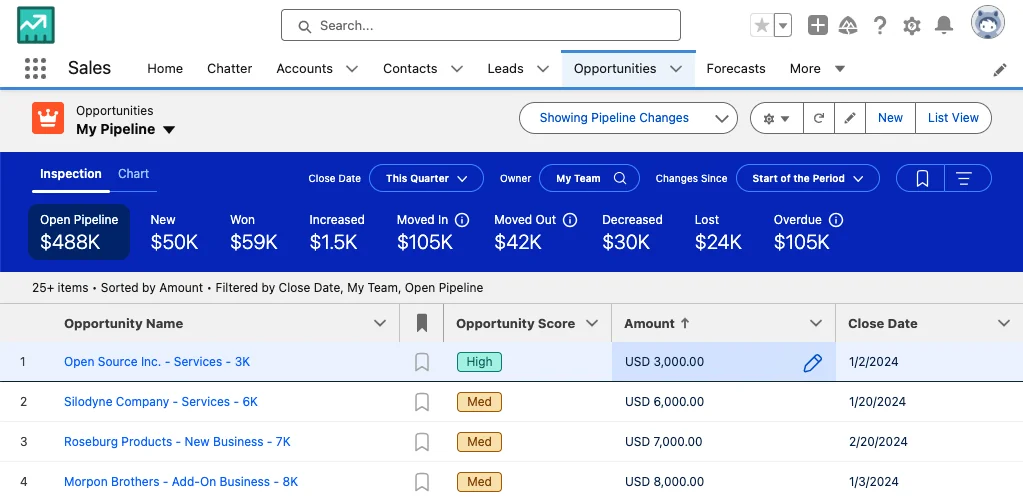The image size is (1023, 501).
Task: Open list view controls gear menu
Action: point(776,118)
